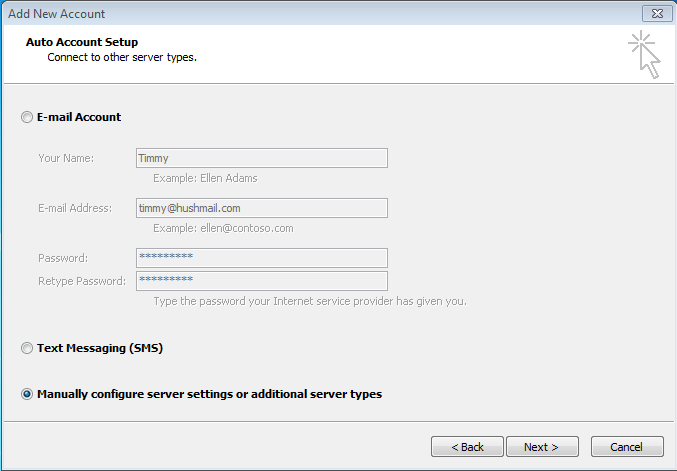Focus the Retype Password input field

262,281
